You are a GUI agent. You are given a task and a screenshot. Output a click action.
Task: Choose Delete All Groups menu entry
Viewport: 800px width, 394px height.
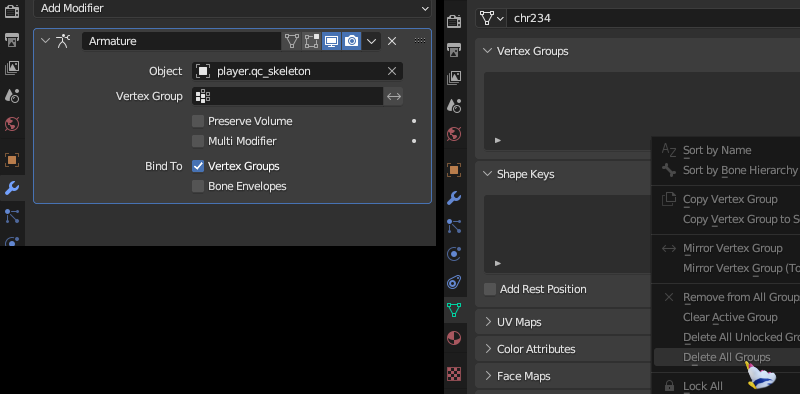(727, 357)
